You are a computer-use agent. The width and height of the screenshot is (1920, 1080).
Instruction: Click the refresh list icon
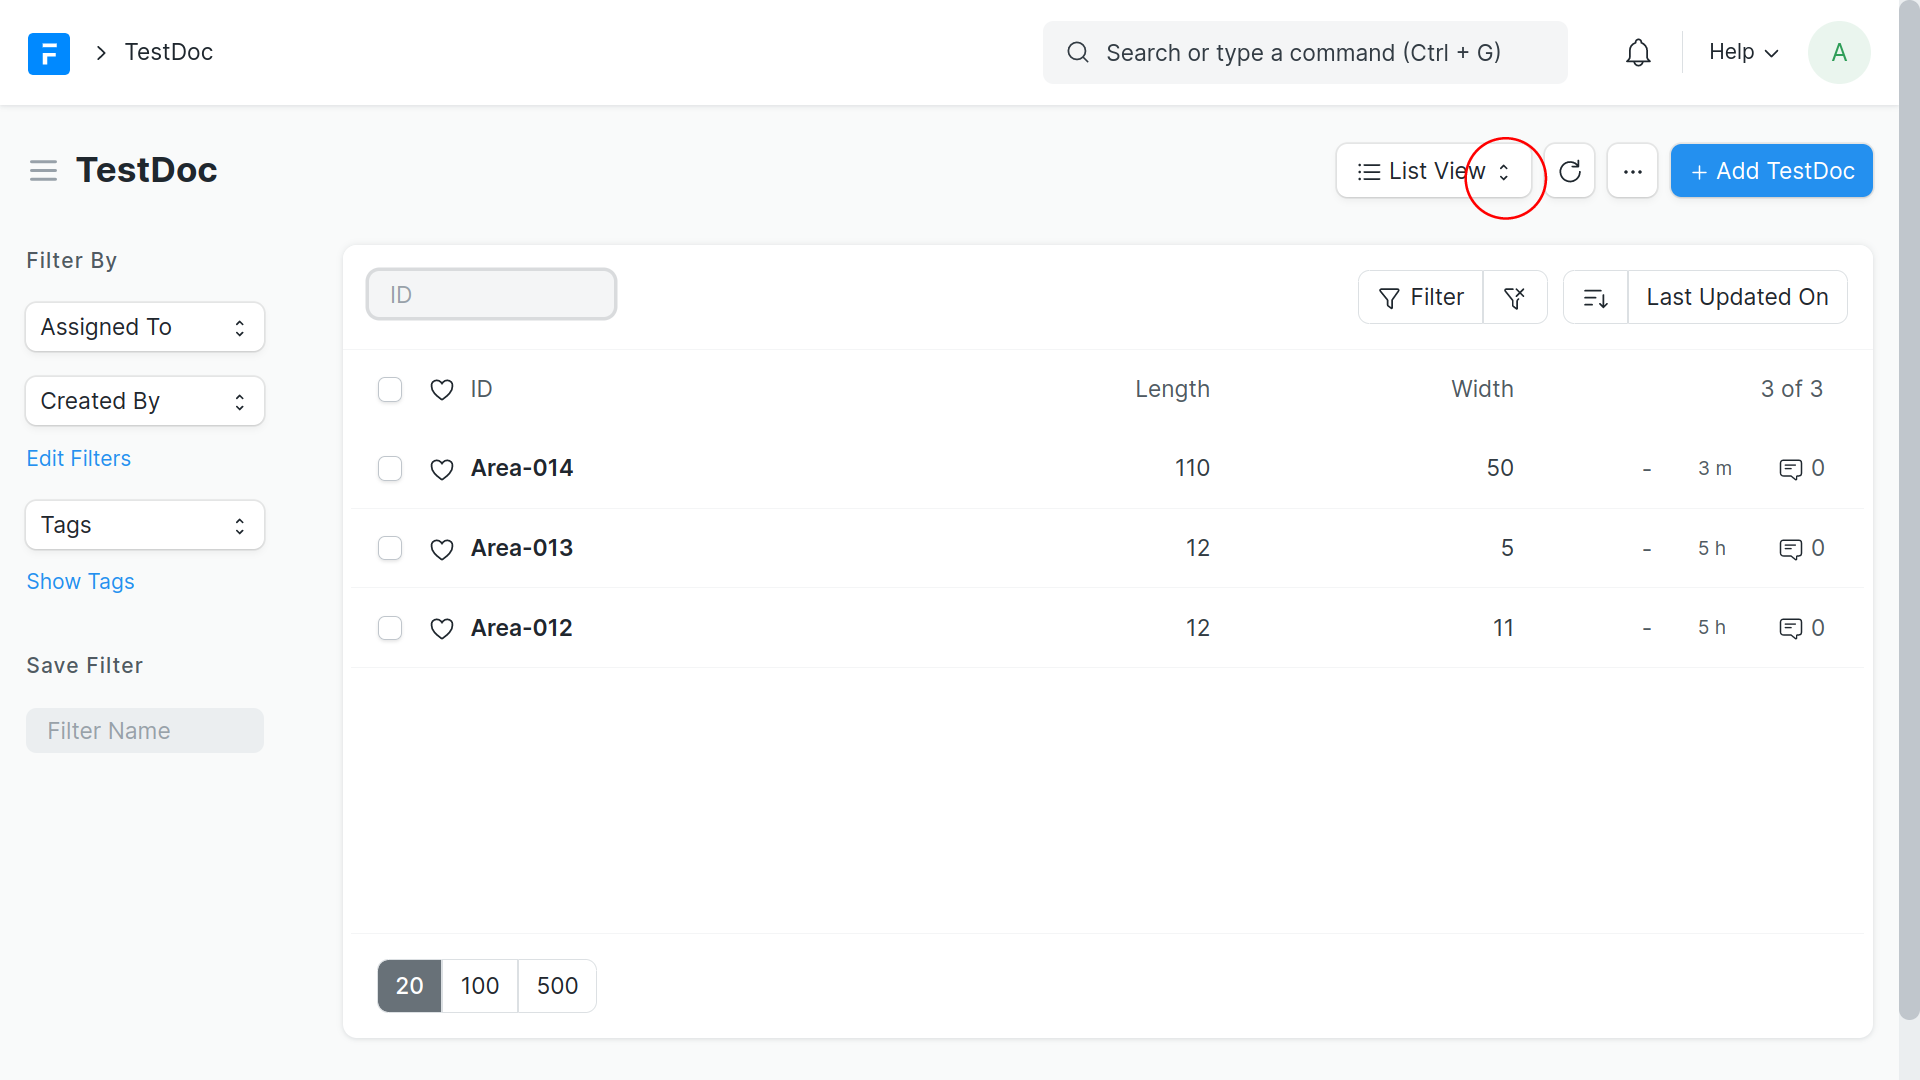point(1569,171)
